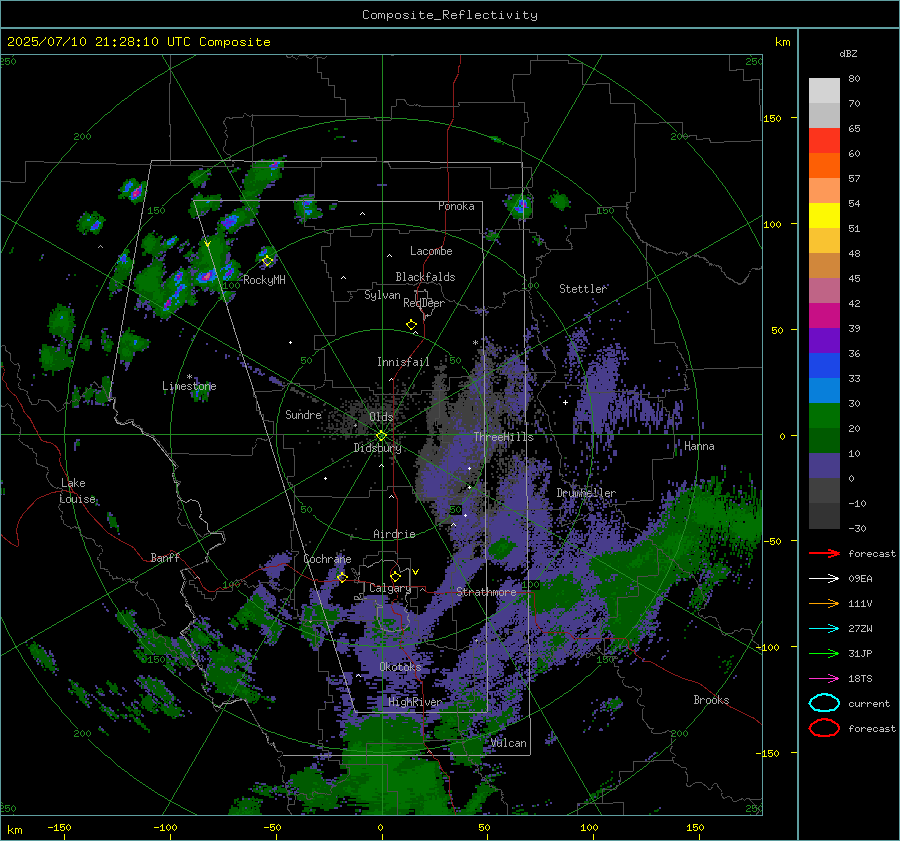Click the Stettler label
Viewport: 900px width, 841px height.
[583, 289]
